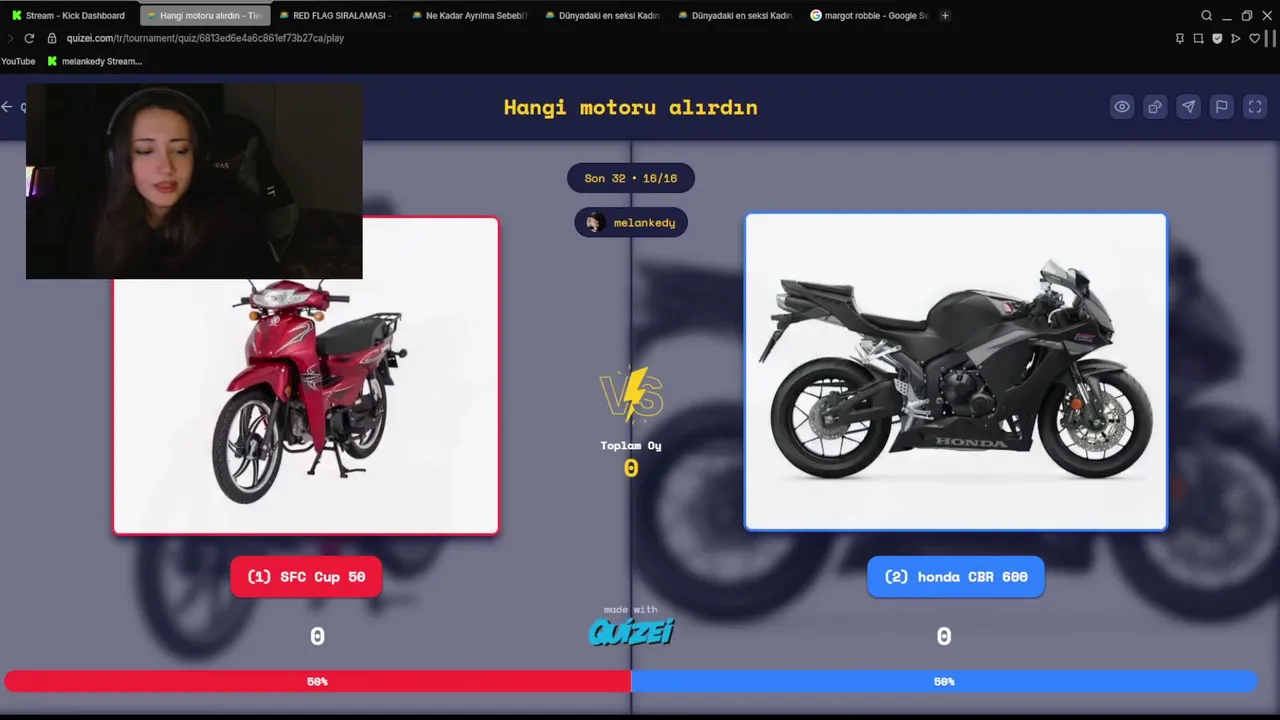Click the red 50% vote bar
The height and width of the screenshot is (720, 1280).
tap(317, 681)
